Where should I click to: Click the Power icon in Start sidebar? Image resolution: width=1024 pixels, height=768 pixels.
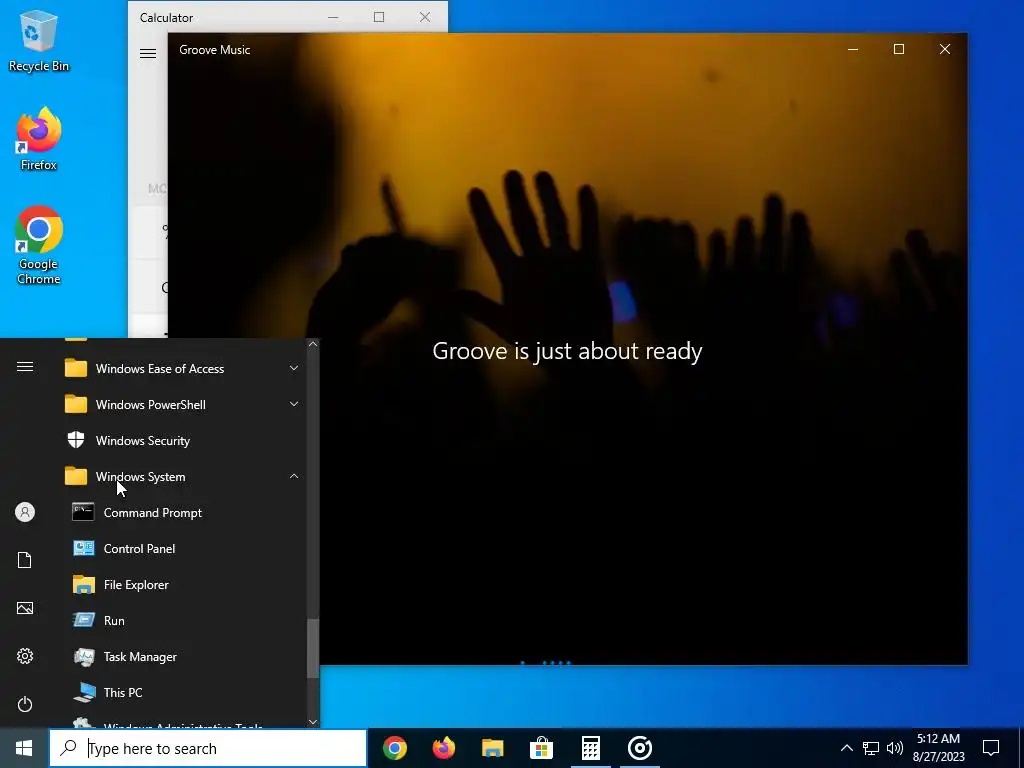point(25,704)
